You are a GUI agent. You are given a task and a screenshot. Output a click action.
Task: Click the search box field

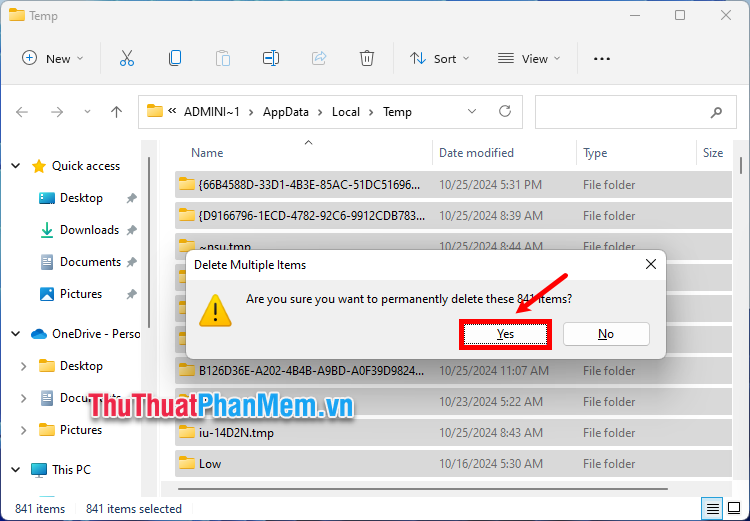coord(636,112)
